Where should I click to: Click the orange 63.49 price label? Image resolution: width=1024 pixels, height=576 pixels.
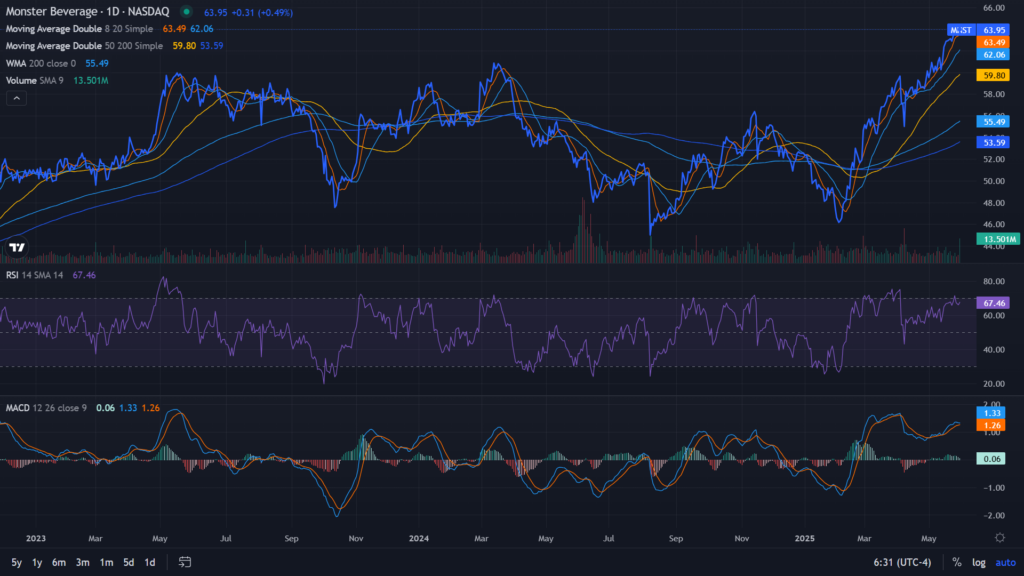tap(994, 42)
